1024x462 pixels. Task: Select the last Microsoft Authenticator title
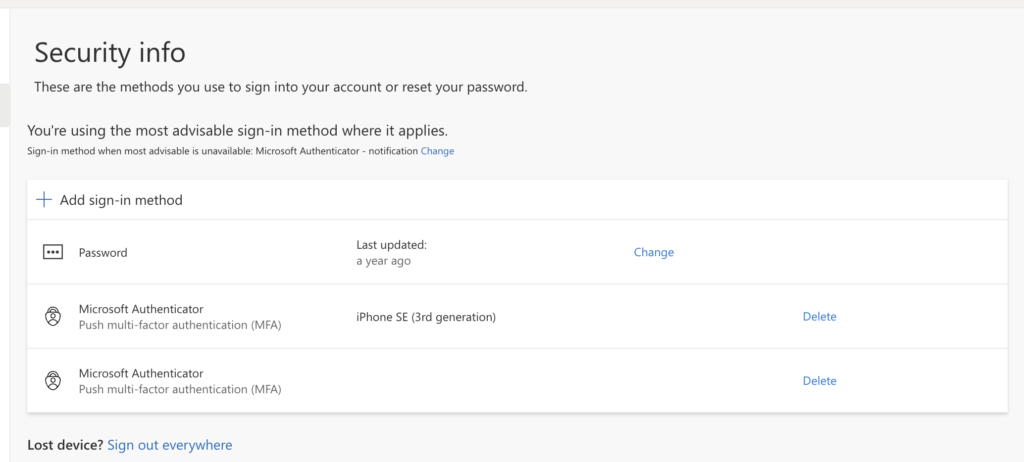[141, 374]
